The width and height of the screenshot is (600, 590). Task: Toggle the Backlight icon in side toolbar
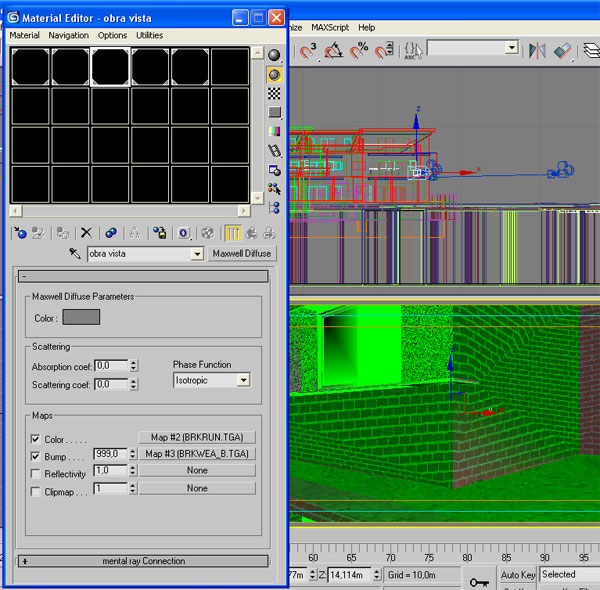click(274, 75)
